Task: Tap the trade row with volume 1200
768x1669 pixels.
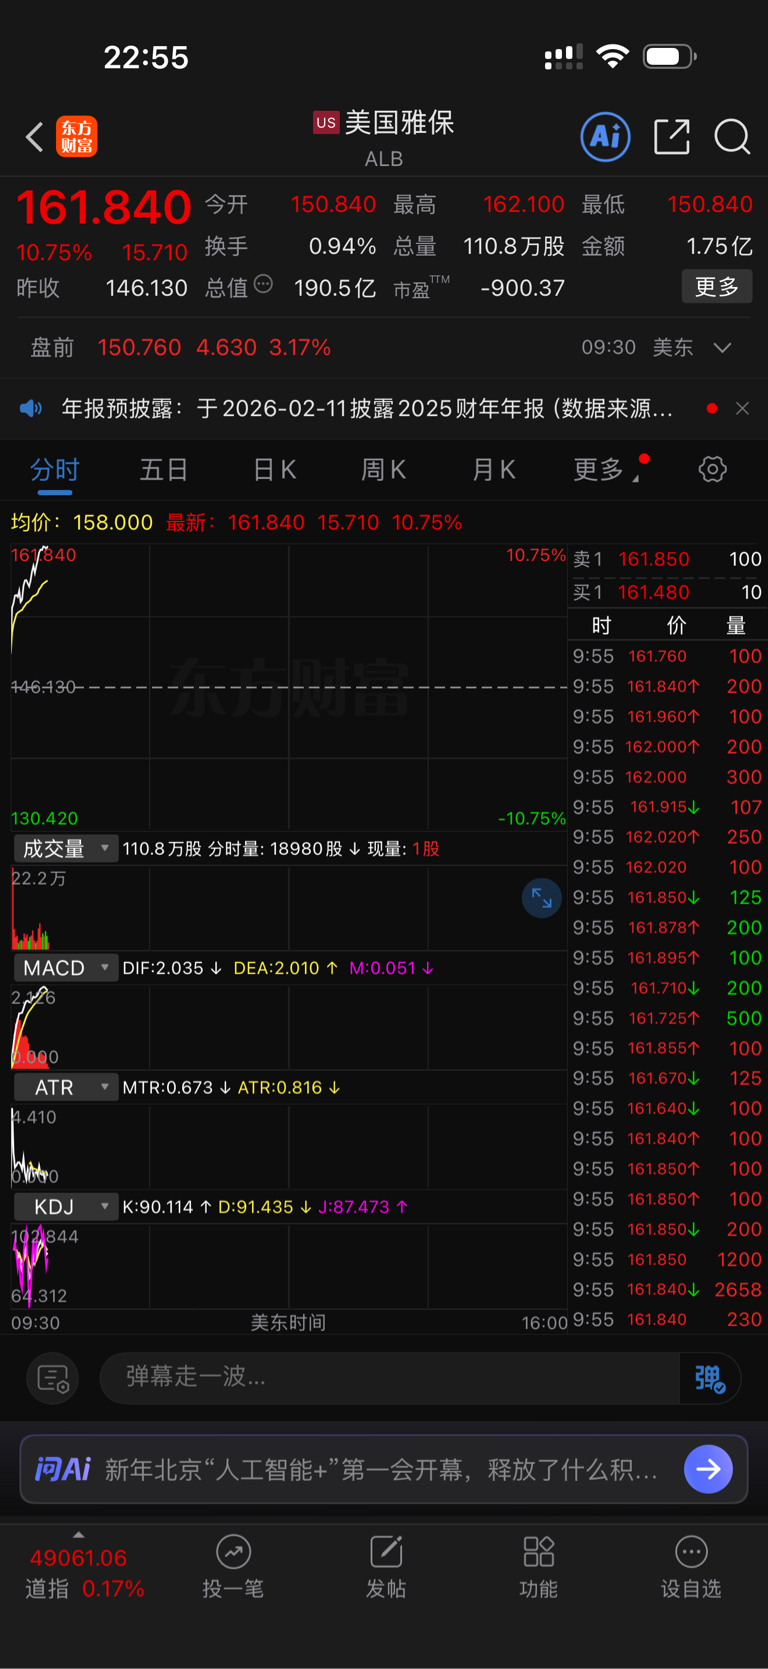Action: 667,1259
